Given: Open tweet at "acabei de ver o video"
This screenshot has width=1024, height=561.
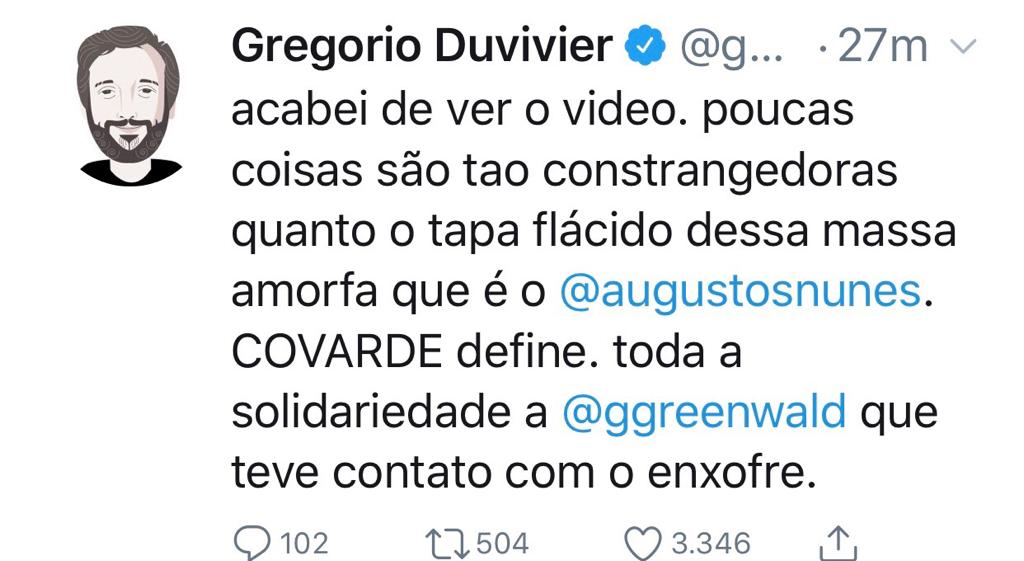Looking at the screenshot, I should point(455,110).
